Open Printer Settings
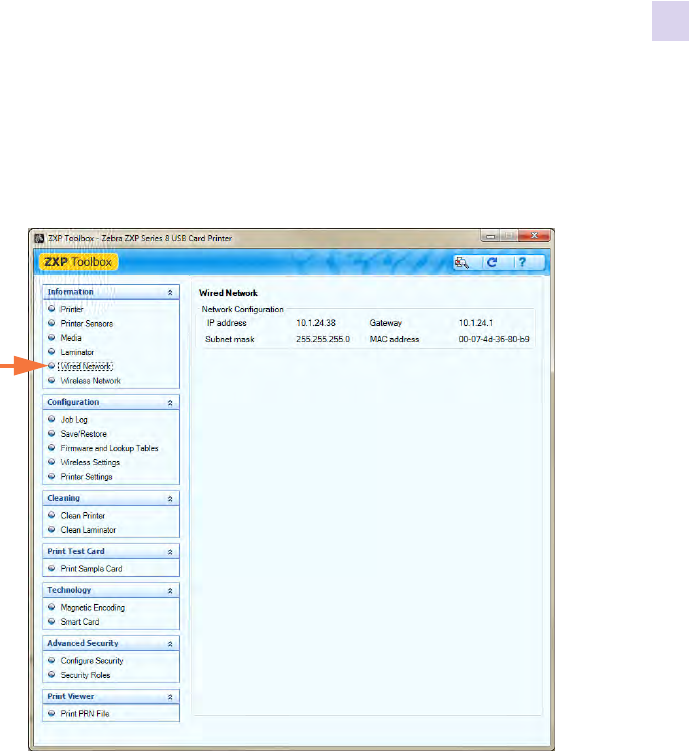 (86, 477)
